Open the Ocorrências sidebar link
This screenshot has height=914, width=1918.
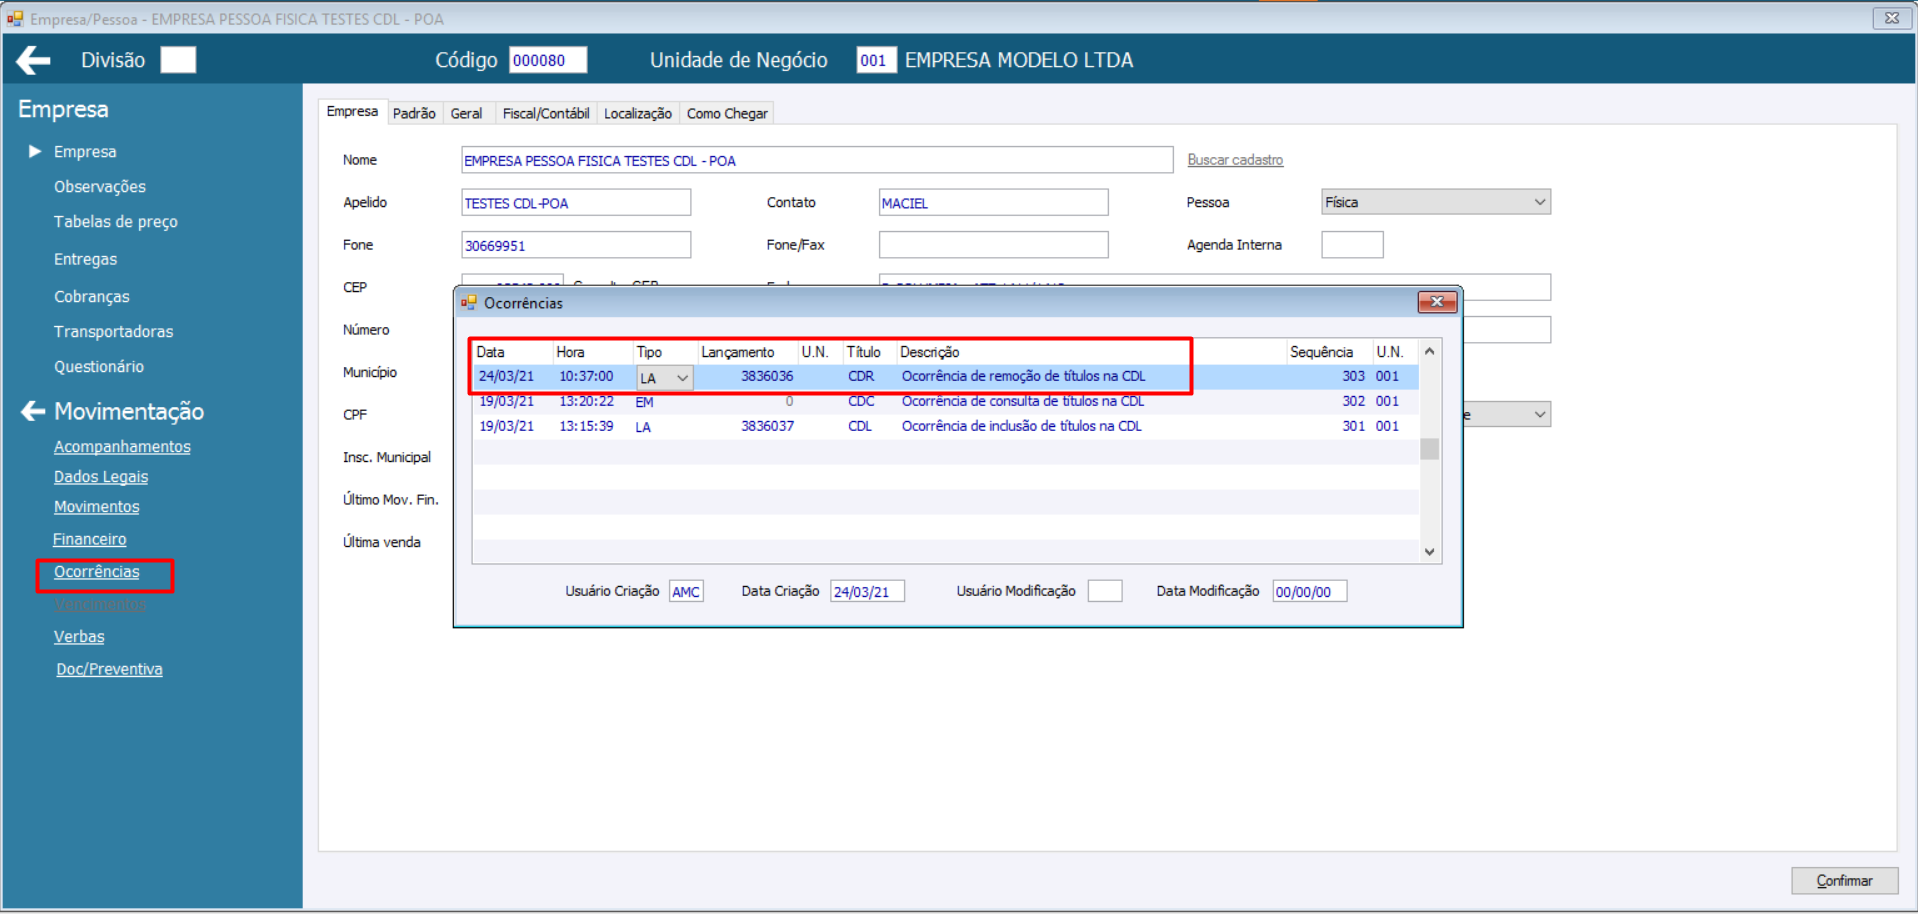coord(97,572)
